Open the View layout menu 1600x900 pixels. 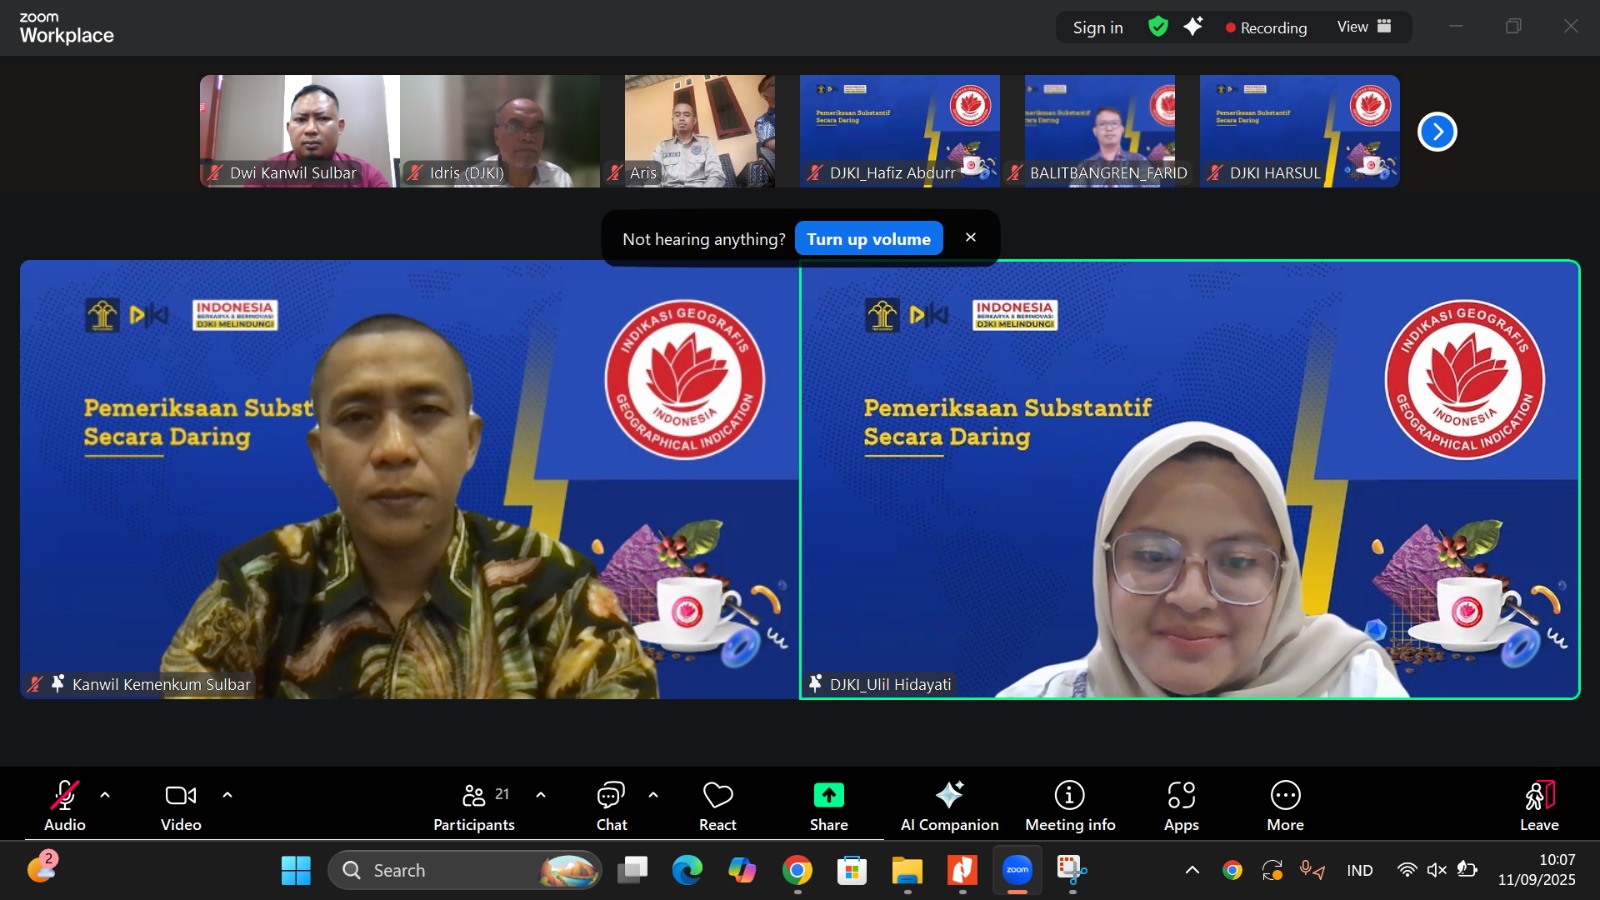pyautogui.click(x=1364, y=27)
